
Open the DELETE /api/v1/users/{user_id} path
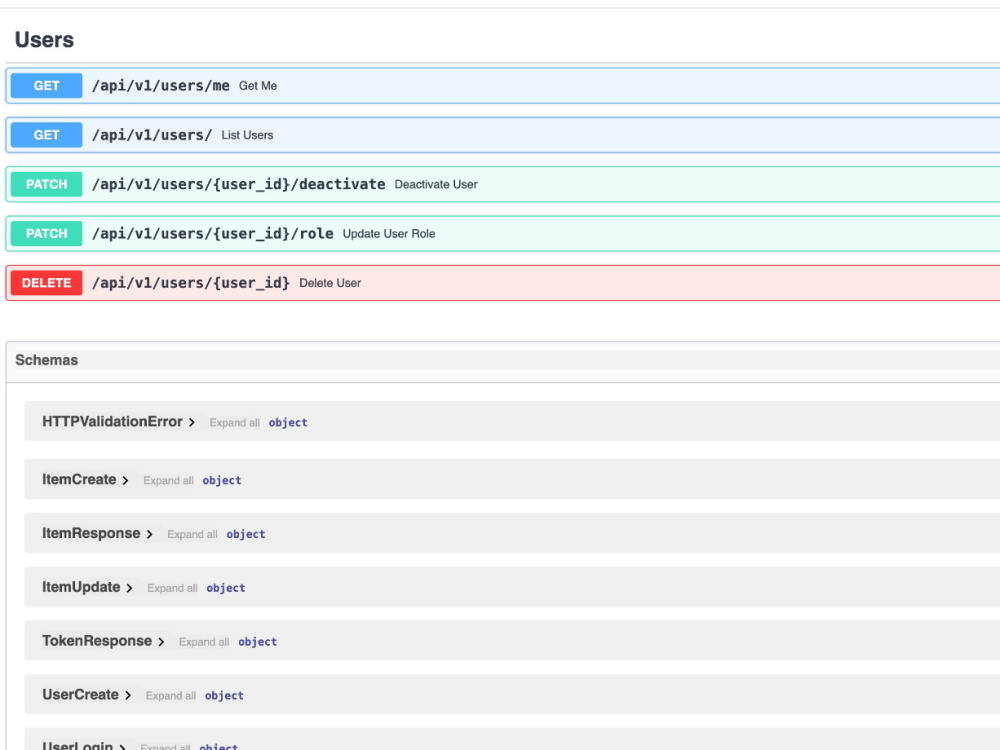191,283
